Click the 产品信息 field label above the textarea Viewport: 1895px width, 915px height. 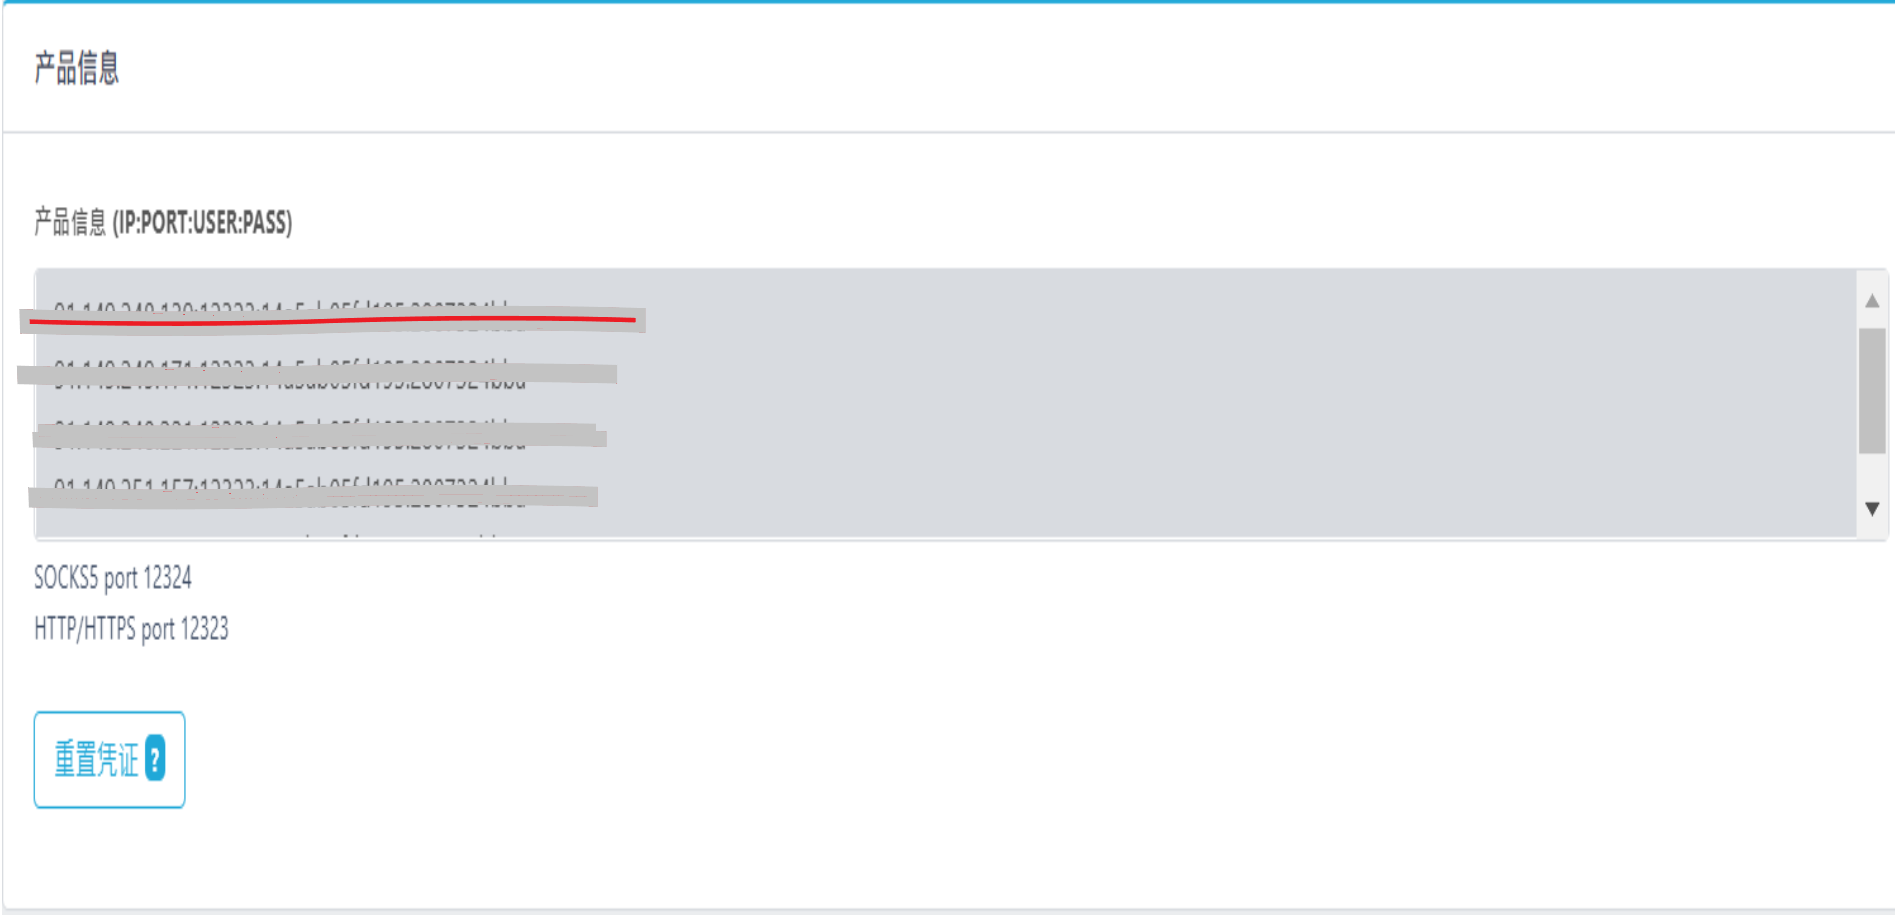70,222
